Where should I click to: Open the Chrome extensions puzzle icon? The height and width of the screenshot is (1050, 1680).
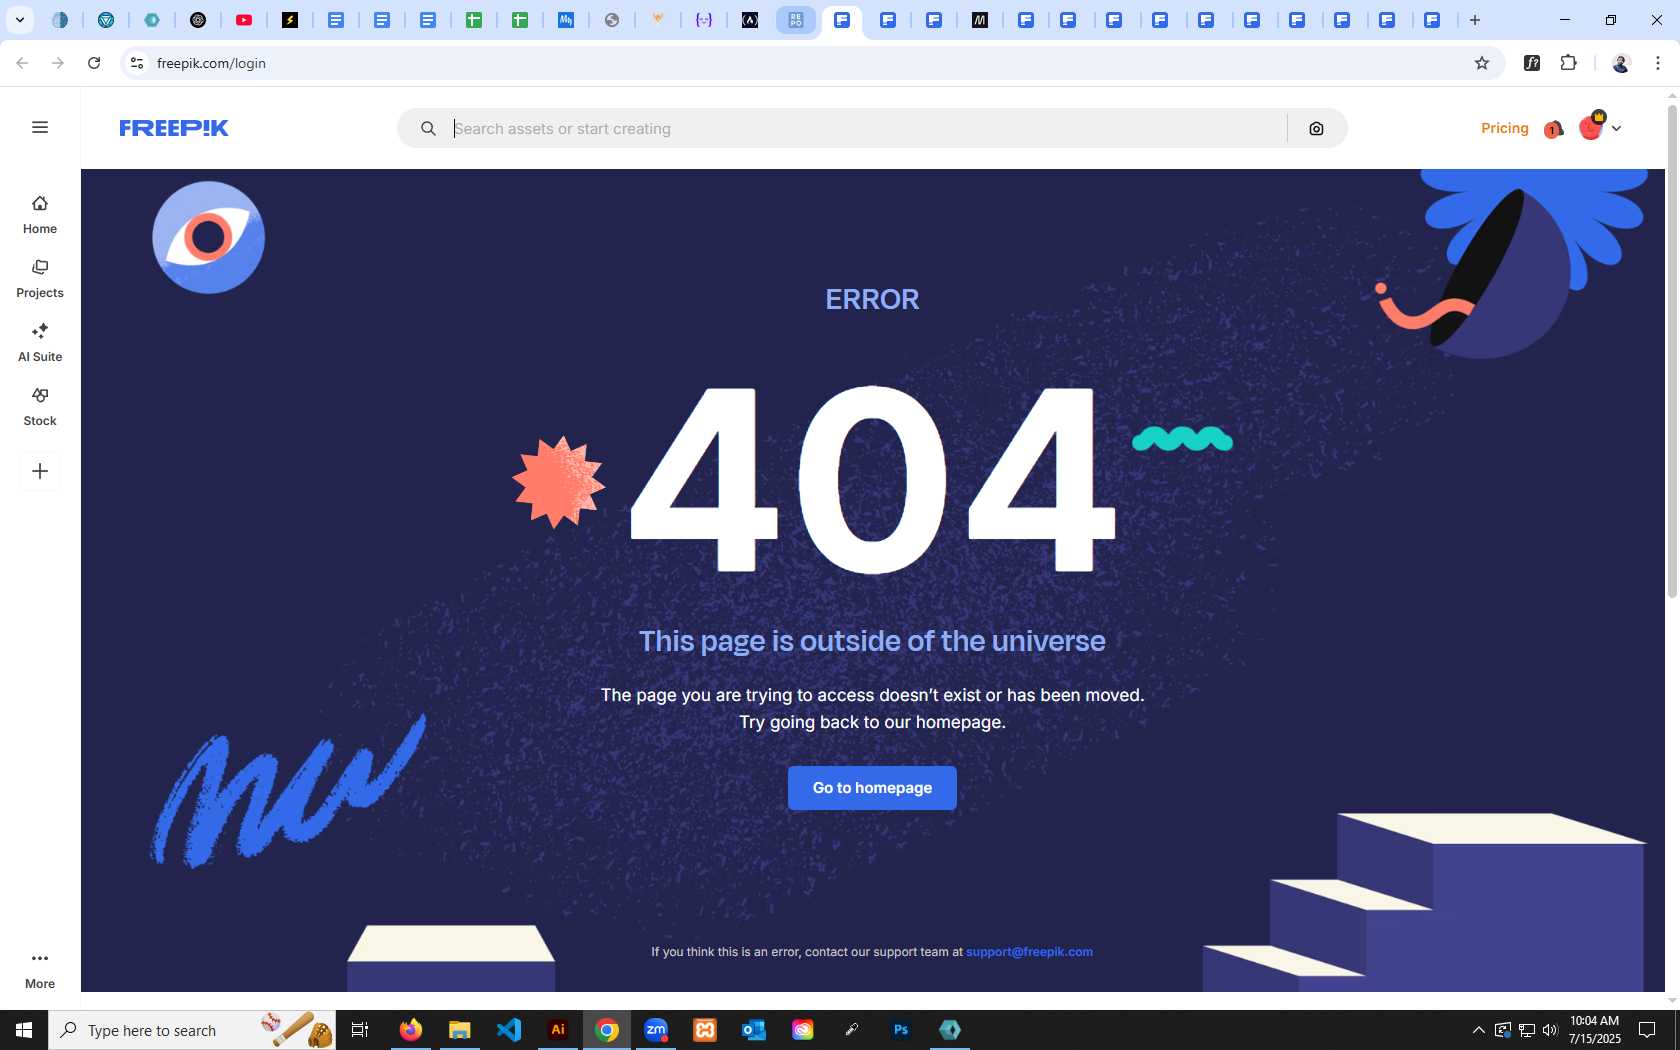(x=1568, y=63)
